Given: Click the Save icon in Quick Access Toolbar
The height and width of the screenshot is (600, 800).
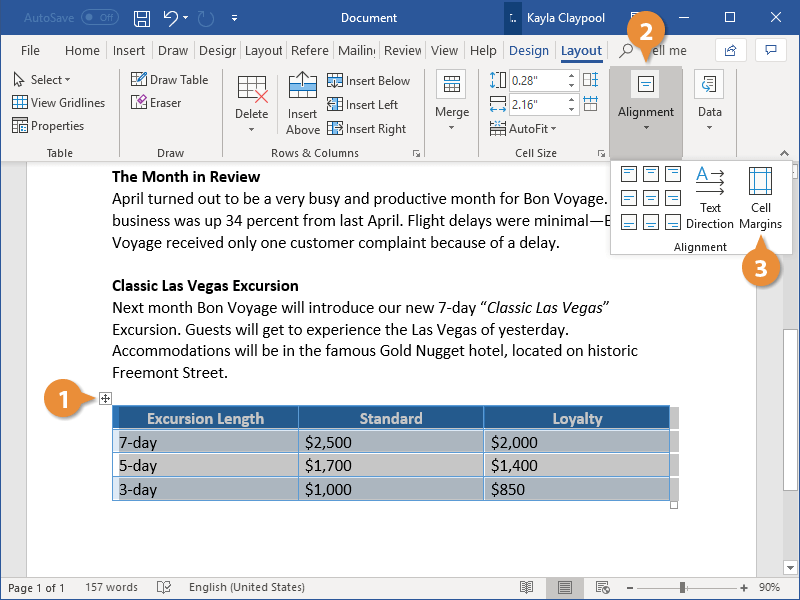Looking at the screenshot, I should click(141, 17).
